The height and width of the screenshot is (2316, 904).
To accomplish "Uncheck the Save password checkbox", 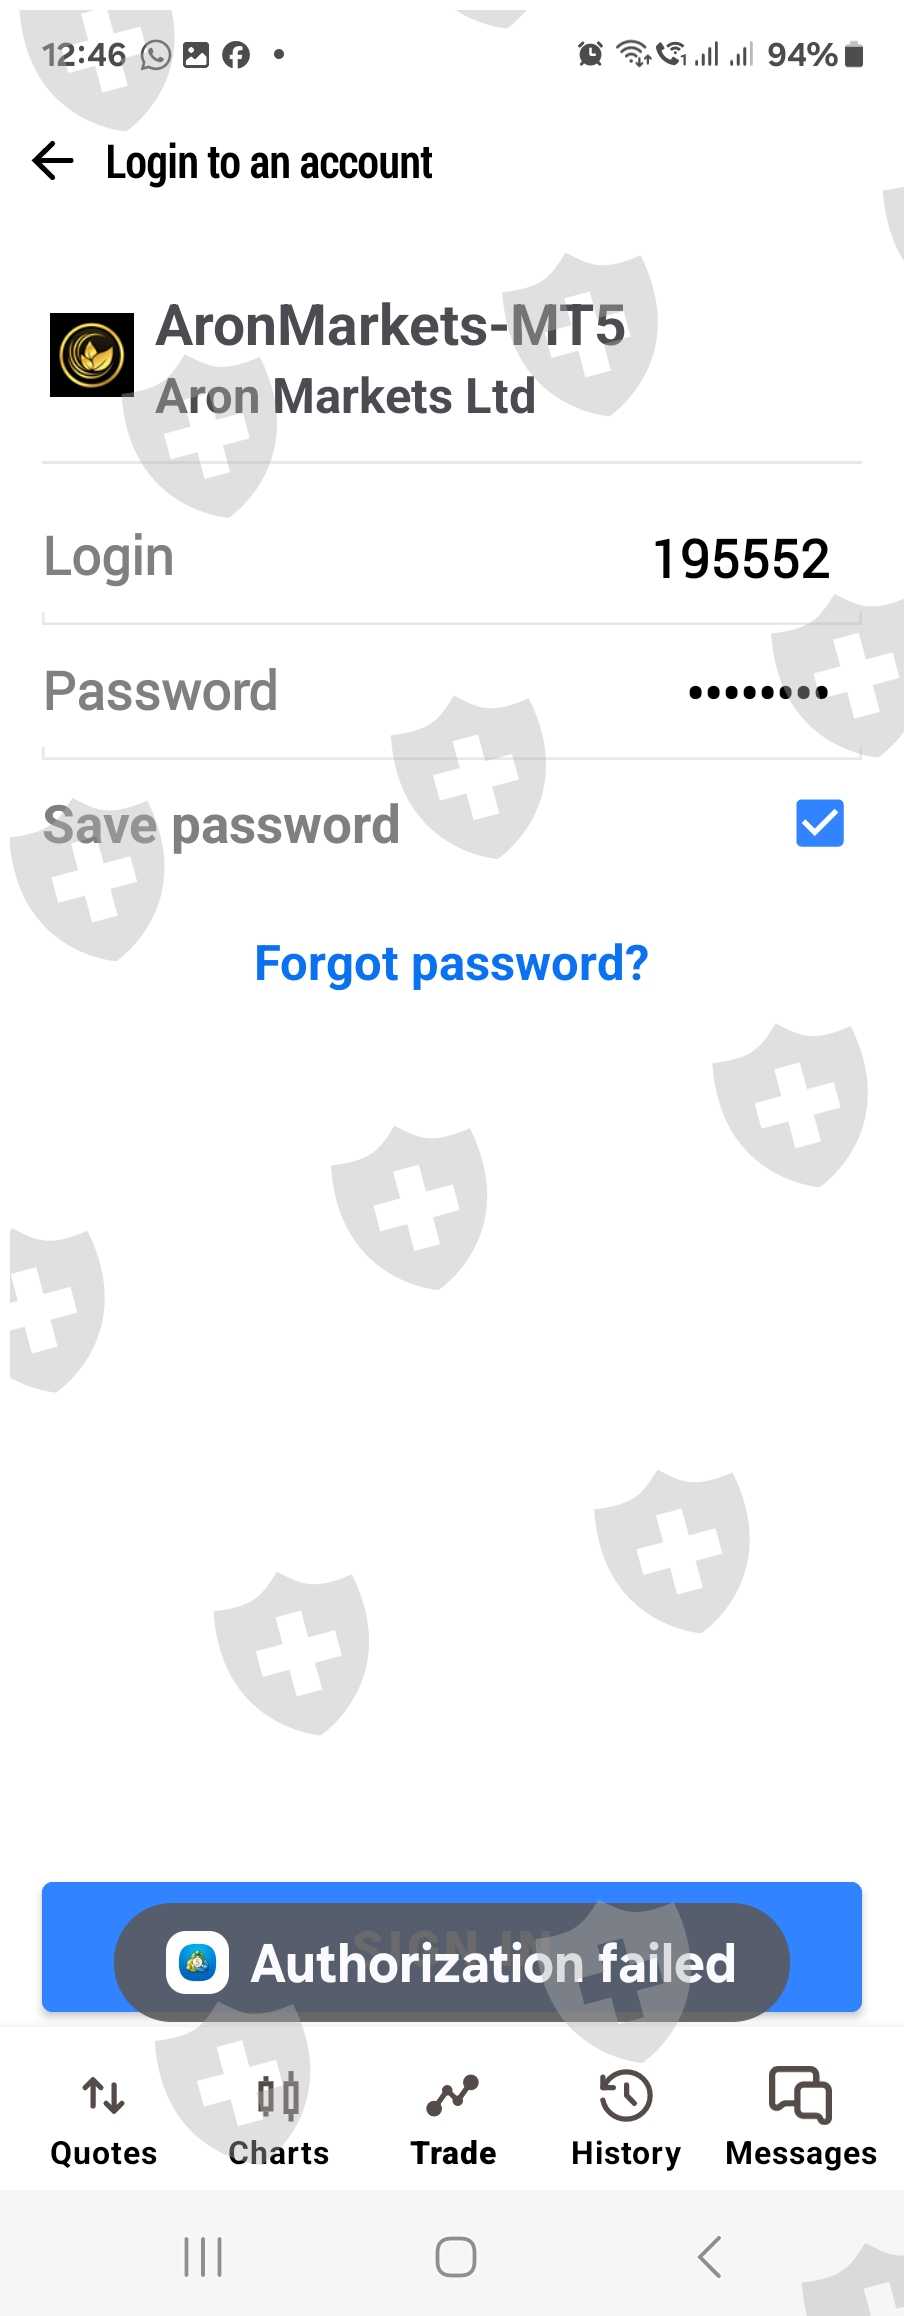I will click(x=820, y=823).
